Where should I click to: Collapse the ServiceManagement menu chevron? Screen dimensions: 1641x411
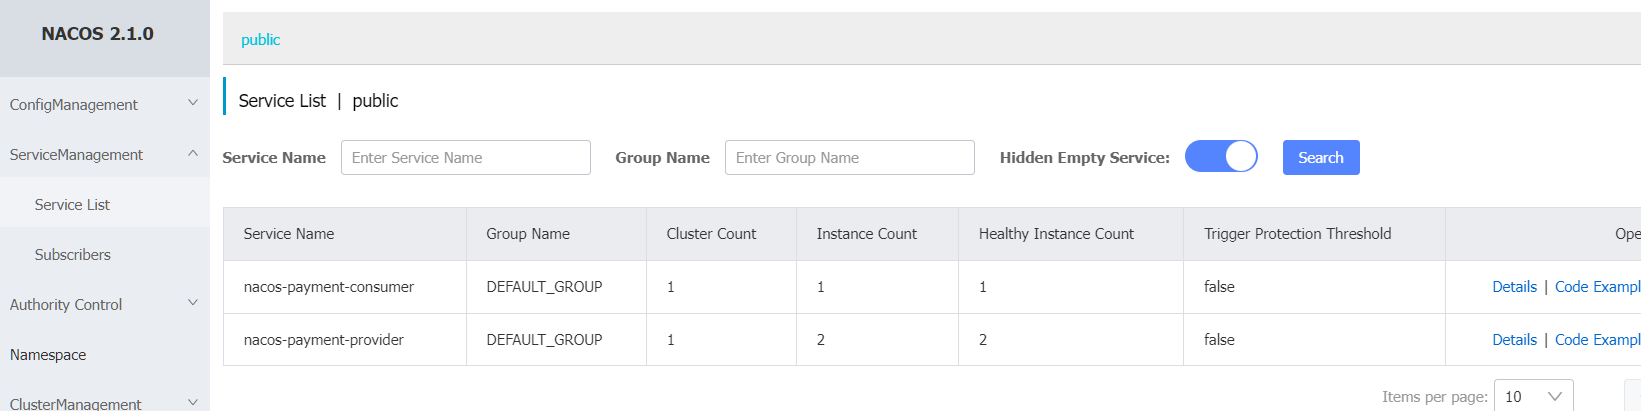pos(193,153)
